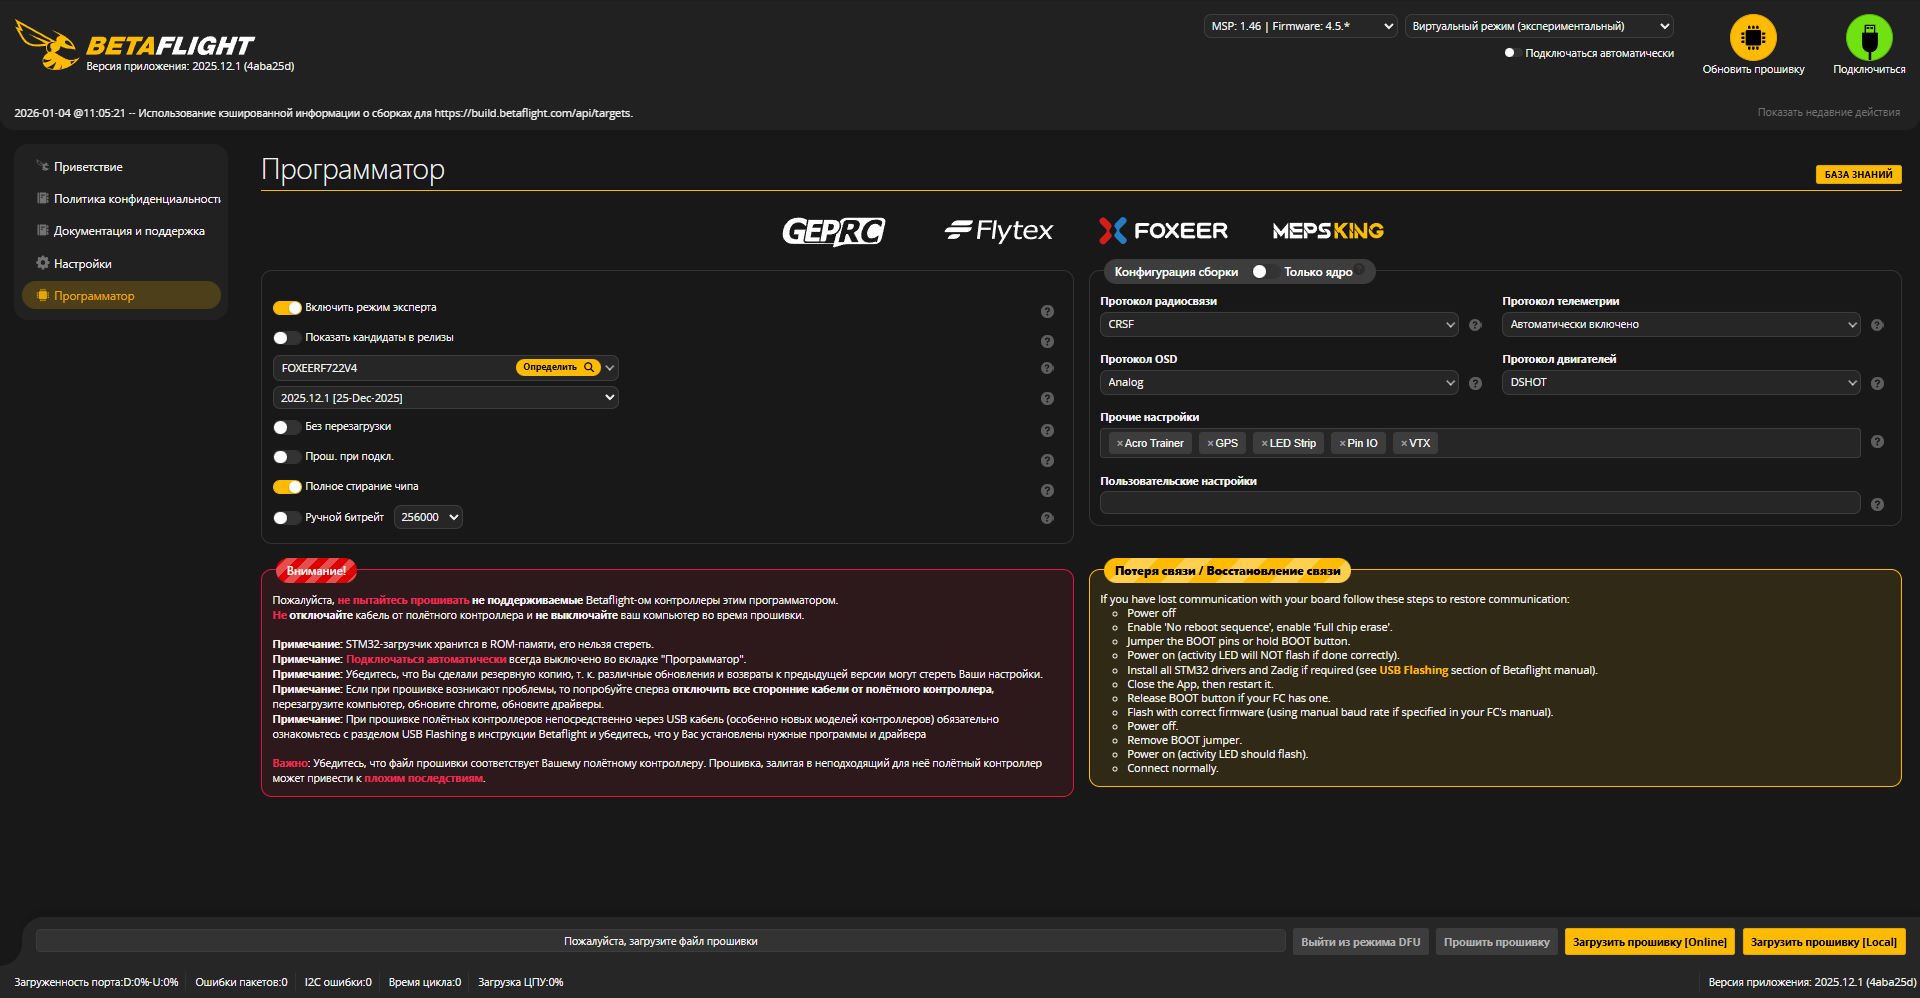Viewport: 1920px width, 998px height.
Task: Click the Foxeer sponsor logo
Action: [x=1163, y=231]
